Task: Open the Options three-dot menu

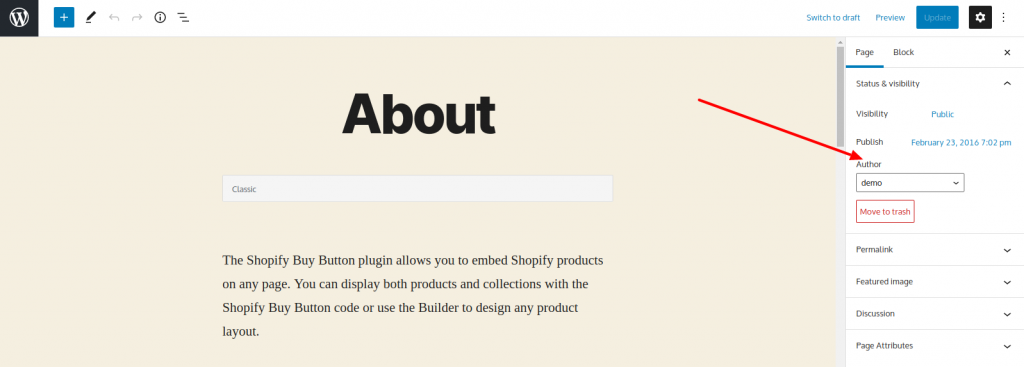Action: click(1004, 18)
